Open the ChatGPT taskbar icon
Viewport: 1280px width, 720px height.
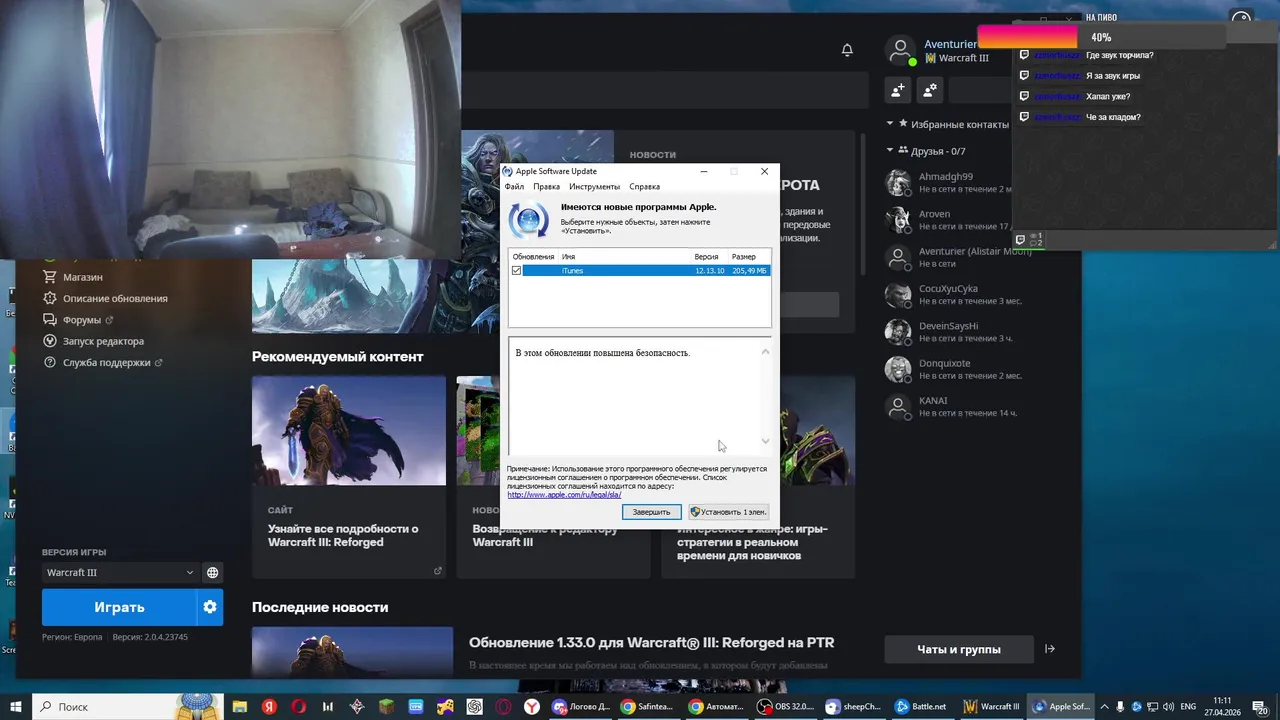(474, 706)
